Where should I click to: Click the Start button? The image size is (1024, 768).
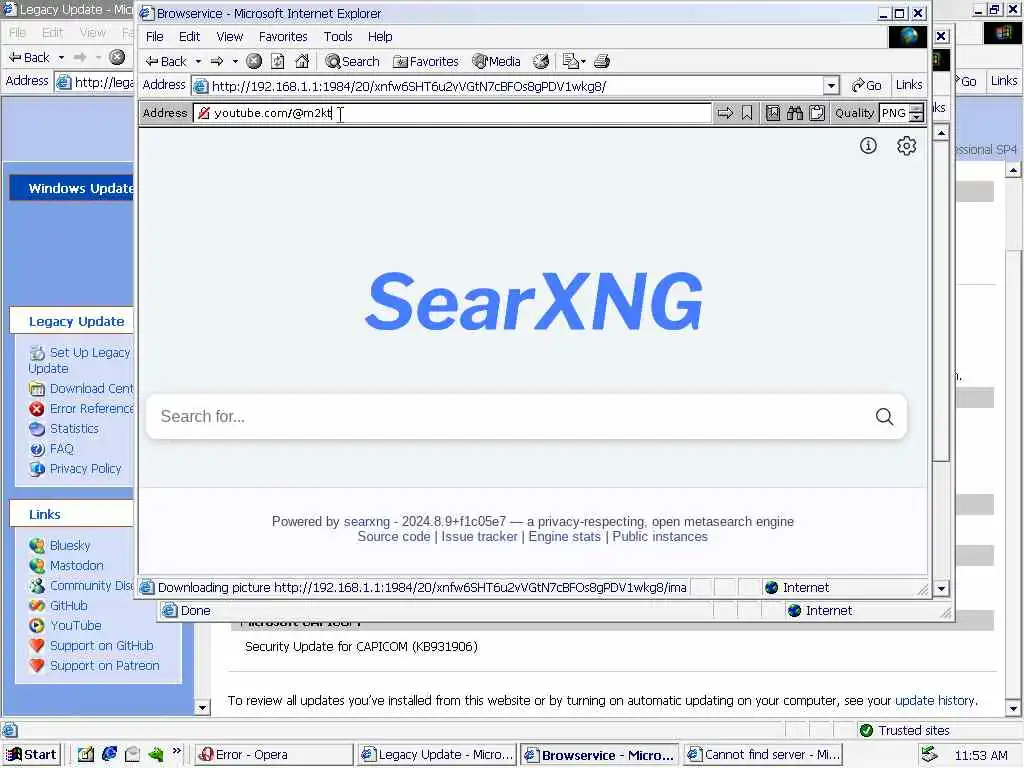(x=31, y=755)
